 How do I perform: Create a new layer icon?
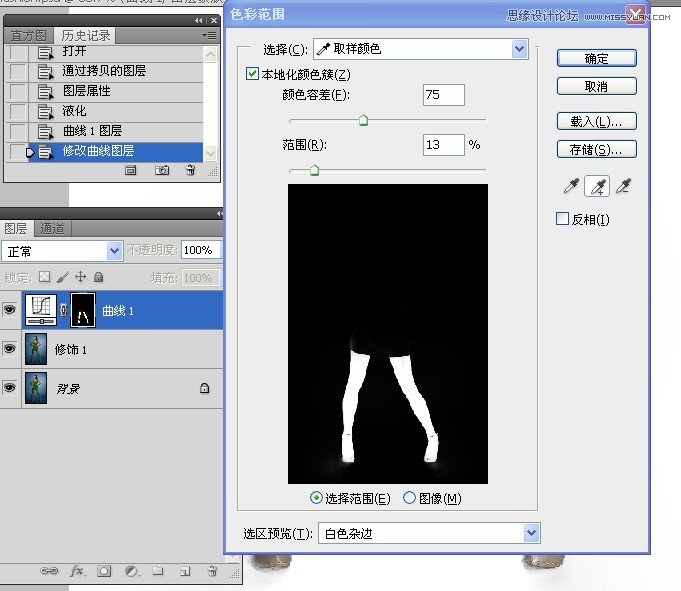pos(185,571)
